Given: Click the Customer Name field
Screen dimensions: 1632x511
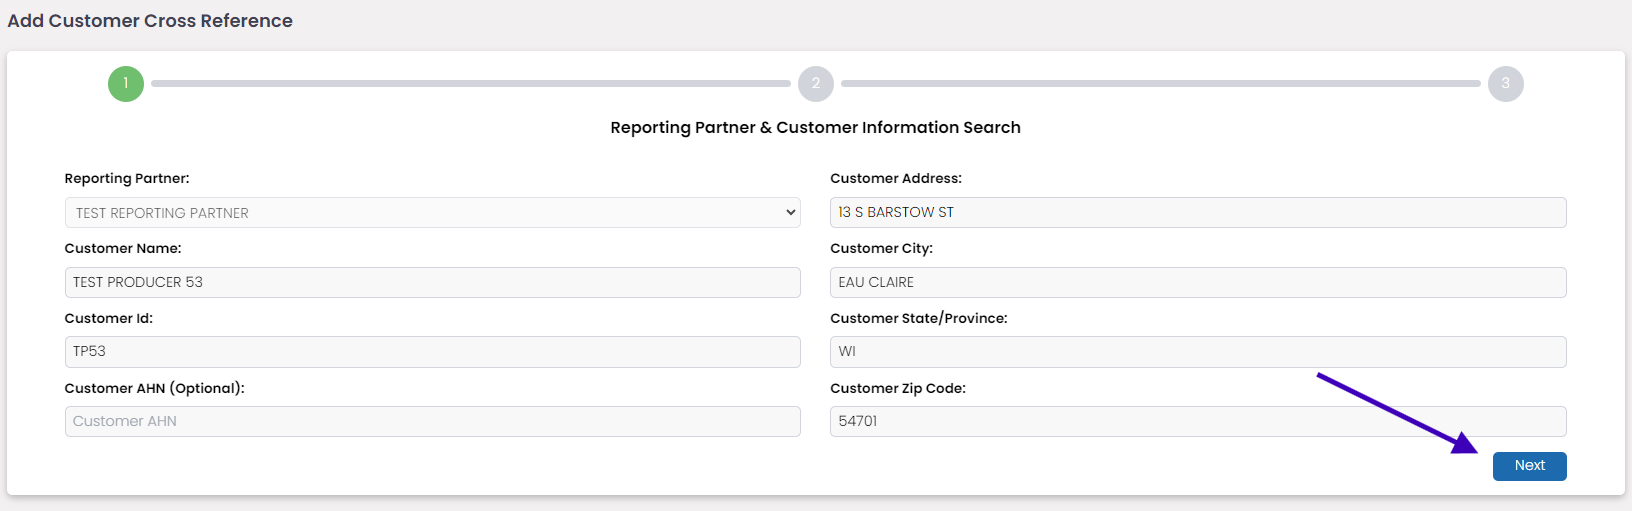Looking at the screenshot, I should pyautogui.click(x=432, y=282).
